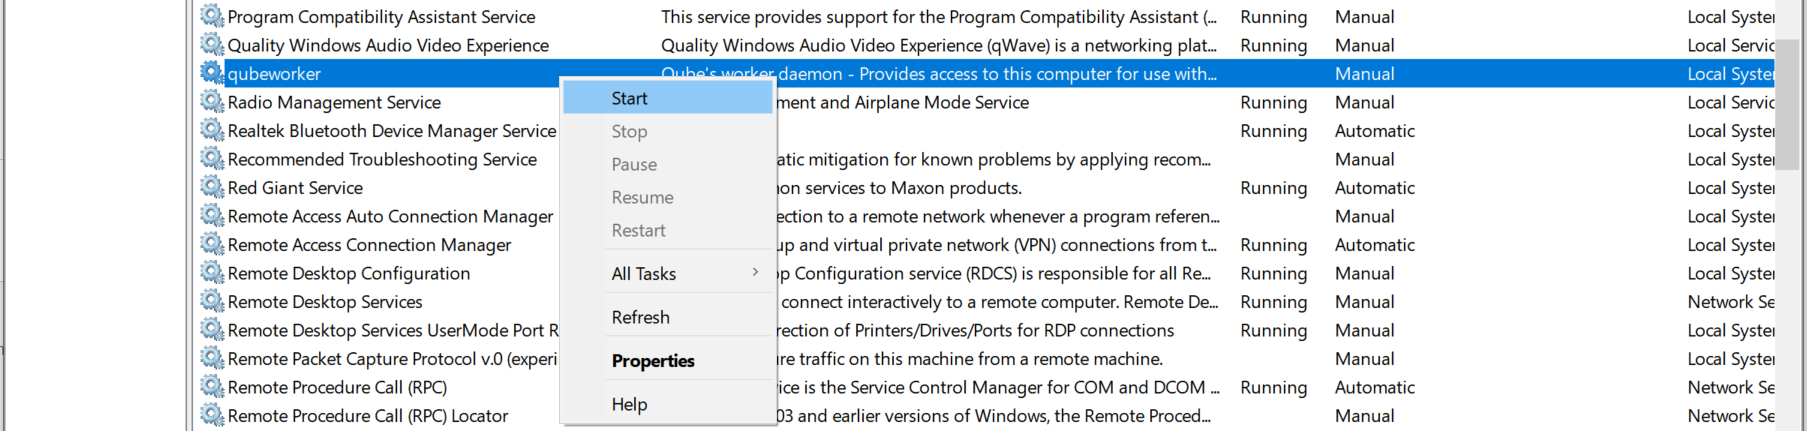Screen dimensions: 1807x431
Task: Click the All Tasks submenu arrow
Action: click(x=755, y=272)
